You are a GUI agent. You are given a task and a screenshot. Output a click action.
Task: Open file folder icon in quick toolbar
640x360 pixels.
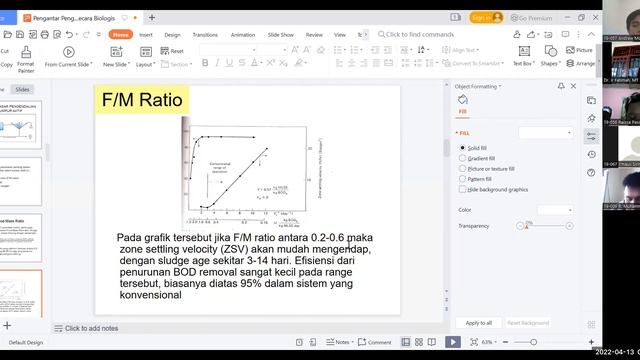coord(7,35)
